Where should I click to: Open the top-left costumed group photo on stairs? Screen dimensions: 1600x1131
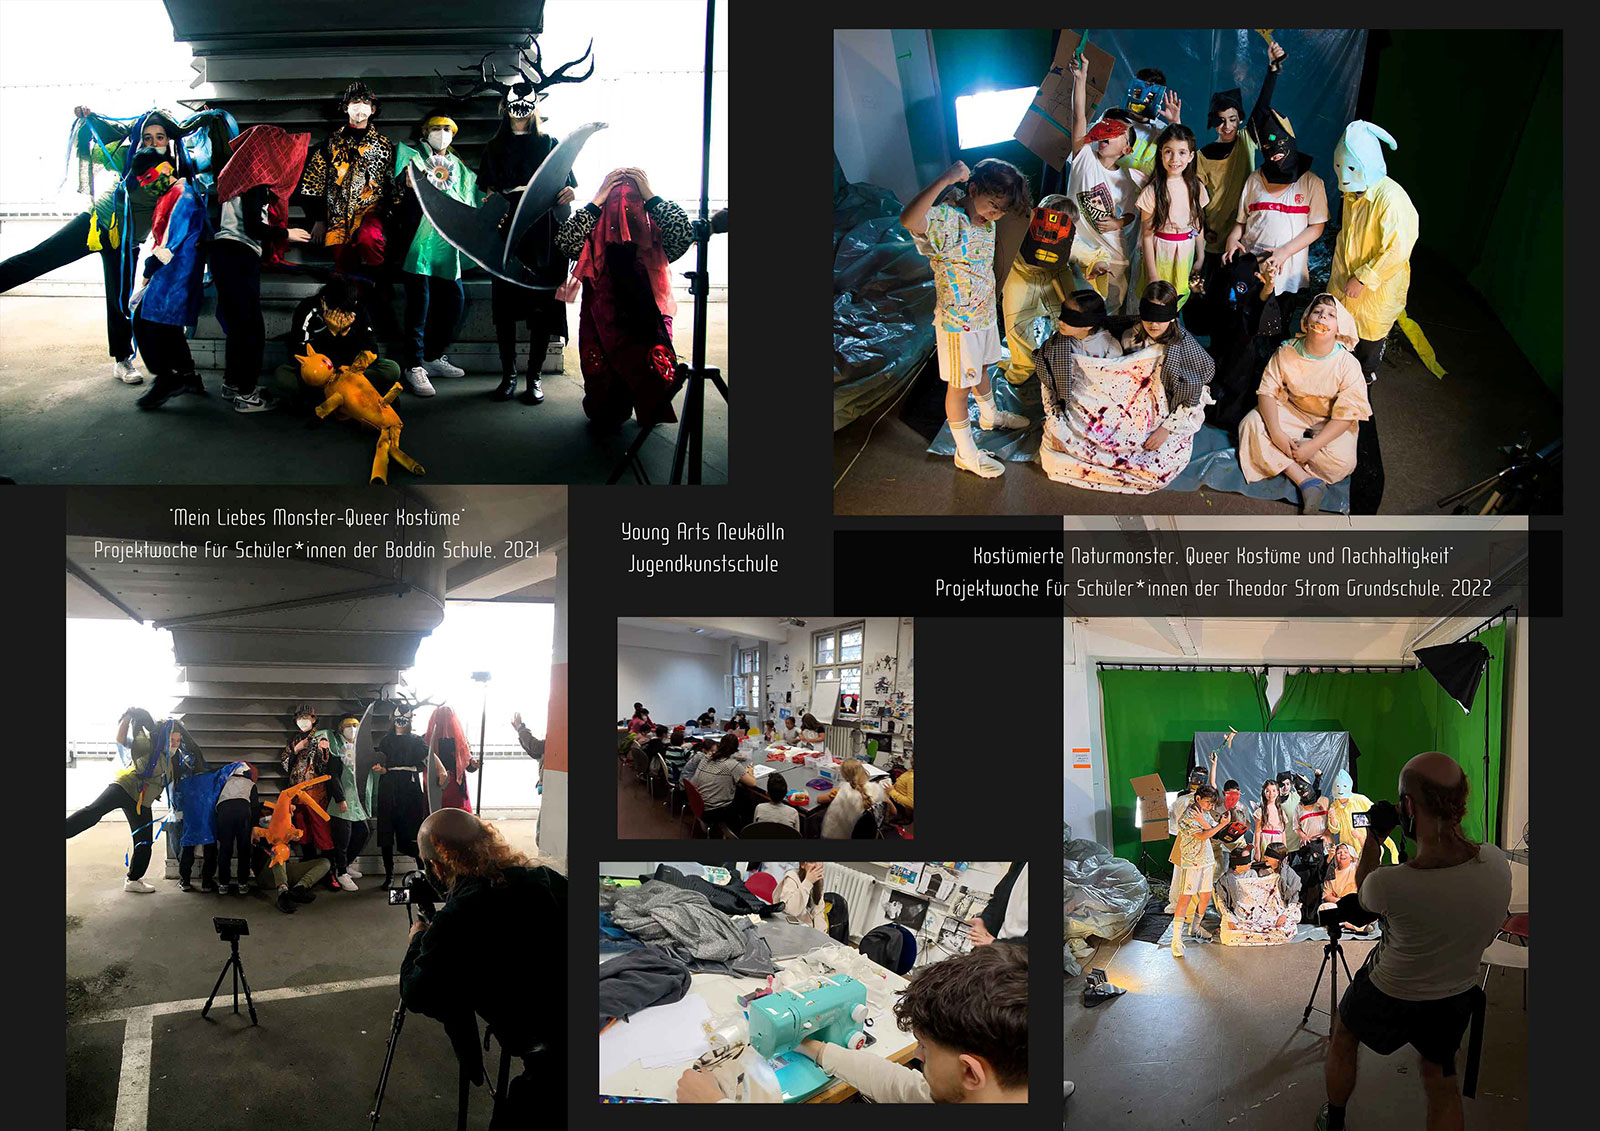pyautogui.click(x=363, y=240)
